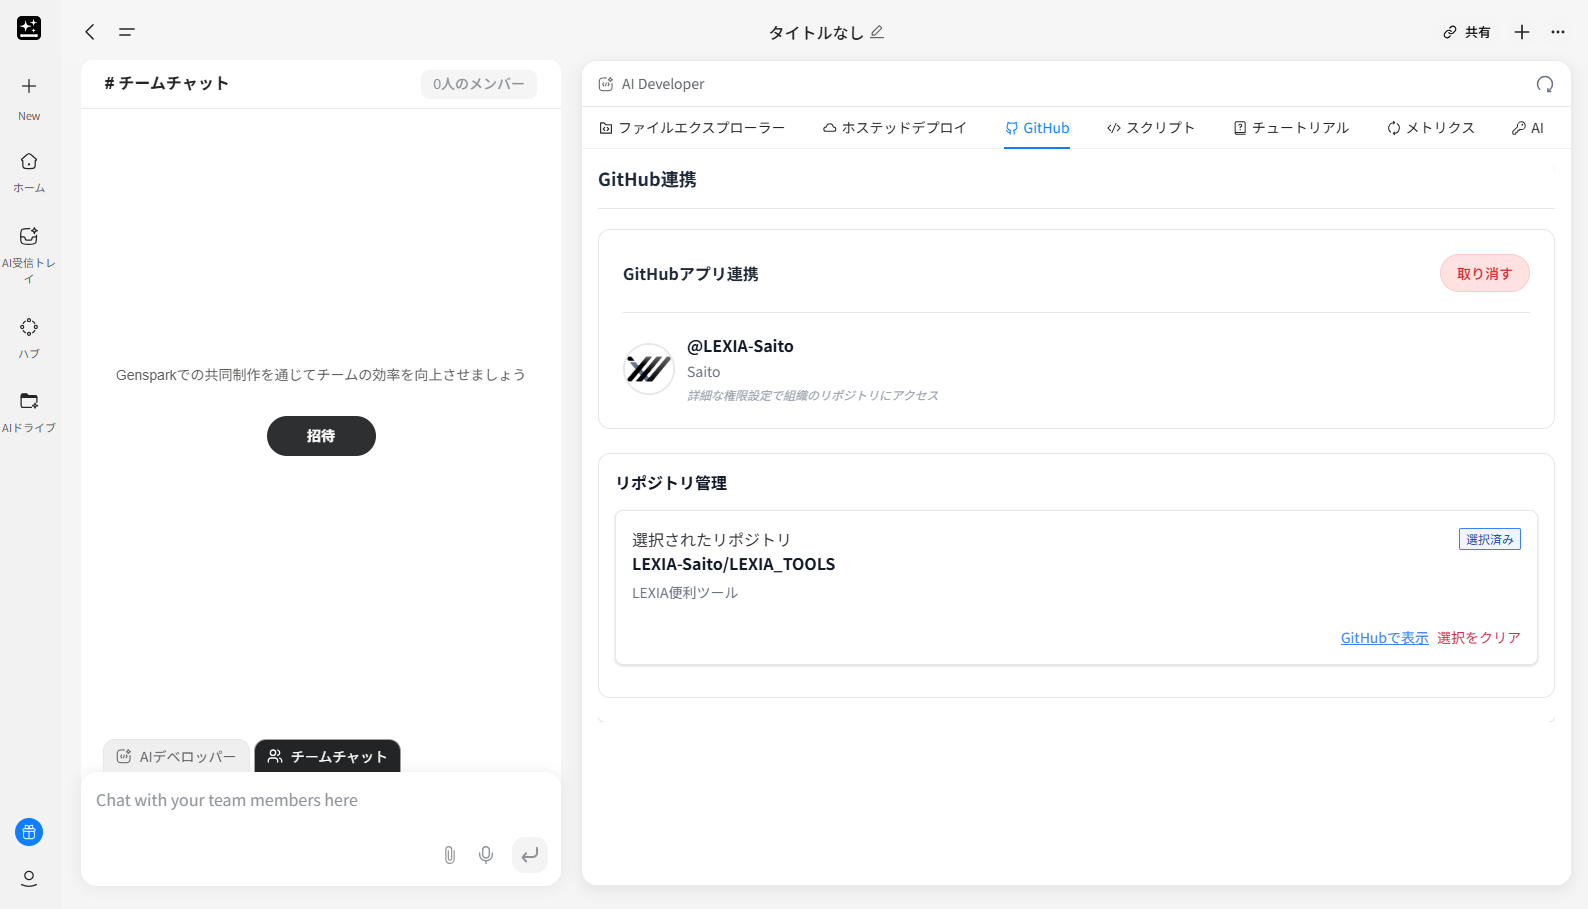Open AIドライブ in the sidebar
Screen dimensions: 1588x909
[29, 412]
